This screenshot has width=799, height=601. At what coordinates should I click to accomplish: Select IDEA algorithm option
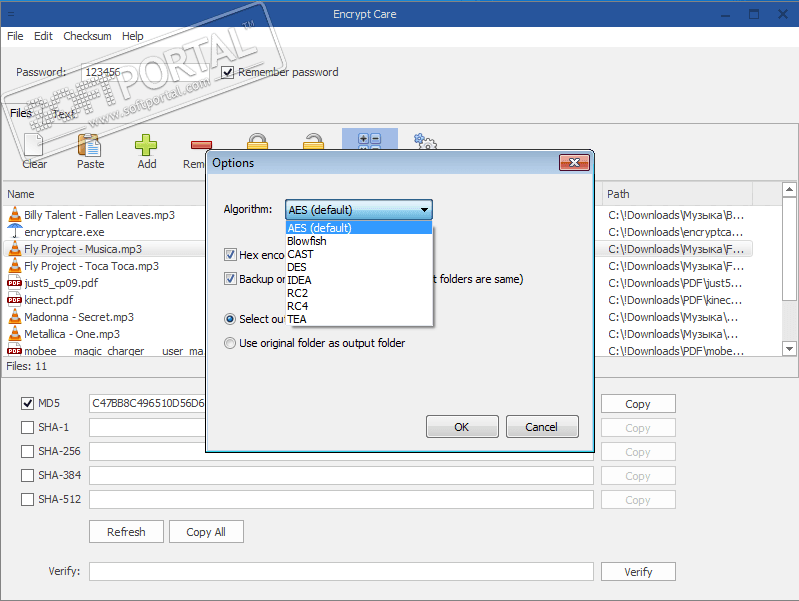click(359, 280)
